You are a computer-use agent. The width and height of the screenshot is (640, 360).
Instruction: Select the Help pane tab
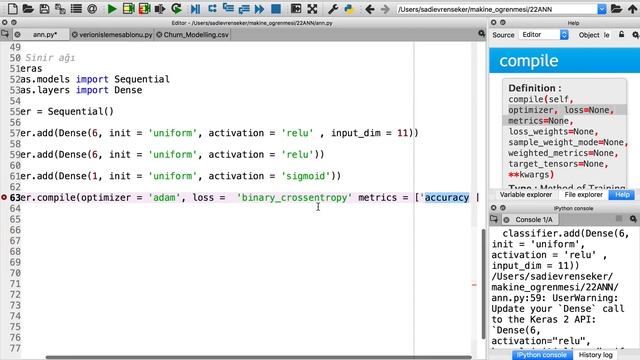(622, 195)
